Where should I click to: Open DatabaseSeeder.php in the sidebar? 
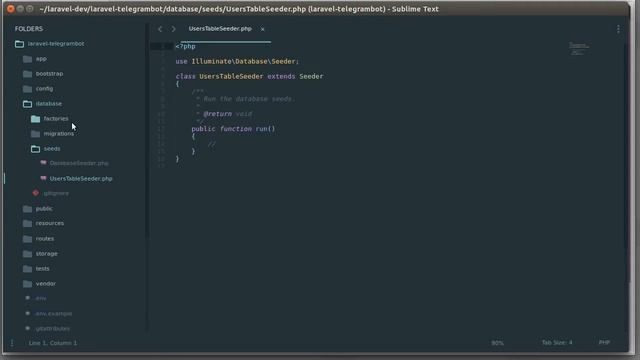(x=79, y=163)
